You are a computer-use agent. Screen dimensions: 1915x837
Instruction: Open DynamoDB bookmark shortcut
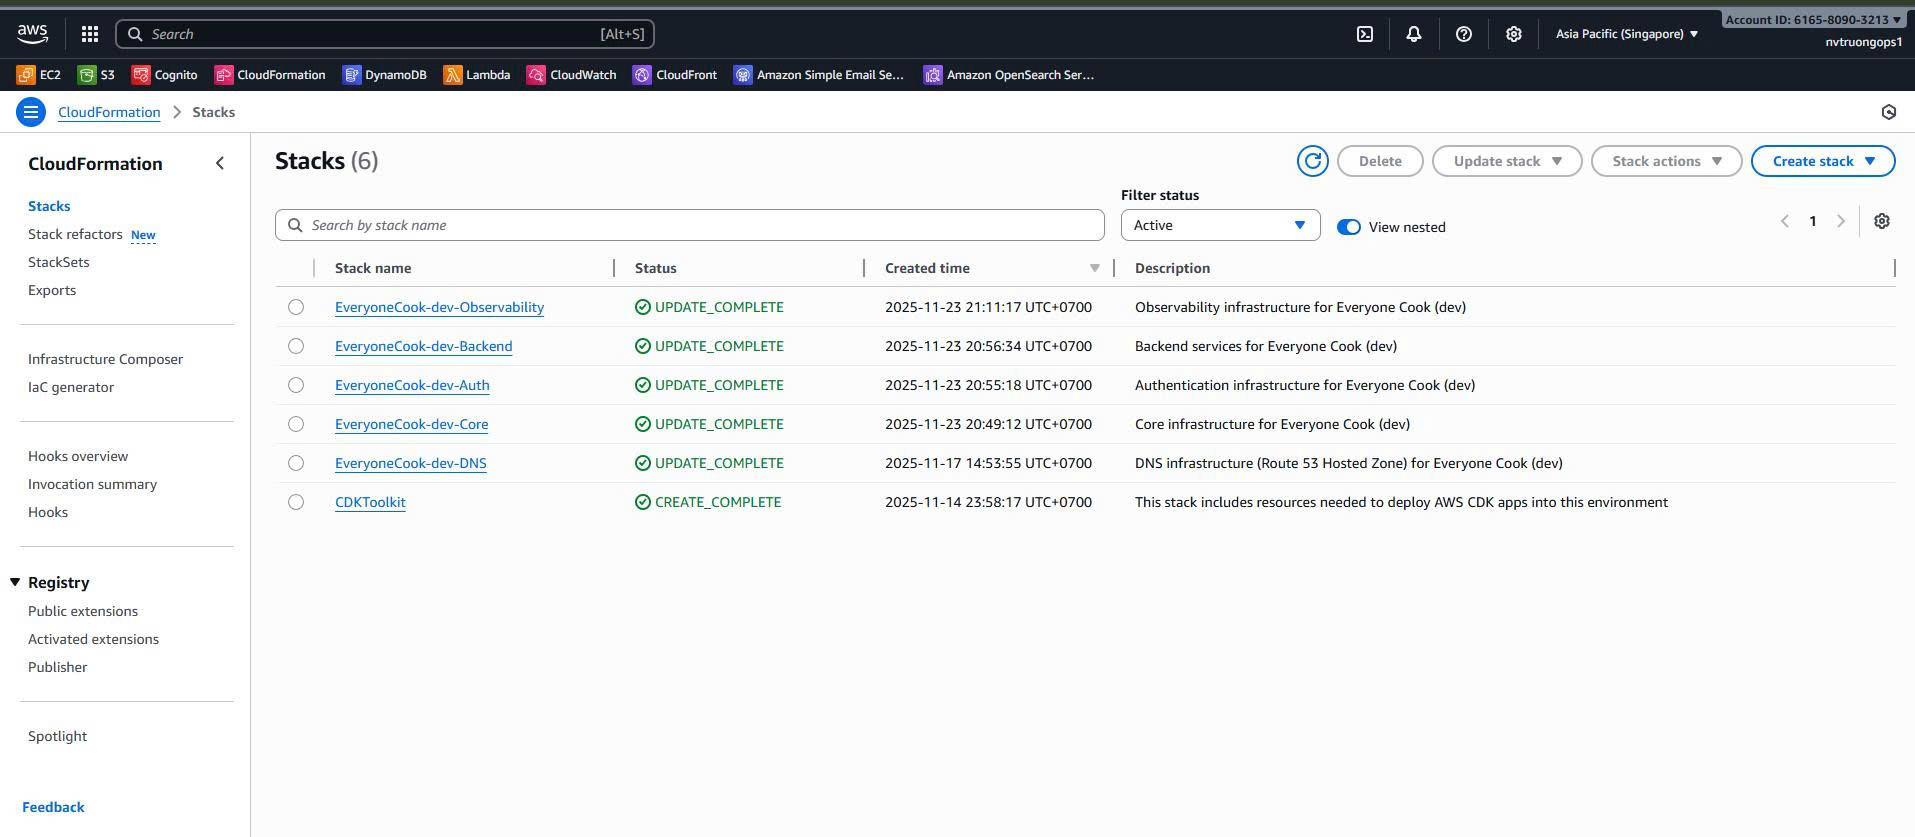[x=385, y=75]
